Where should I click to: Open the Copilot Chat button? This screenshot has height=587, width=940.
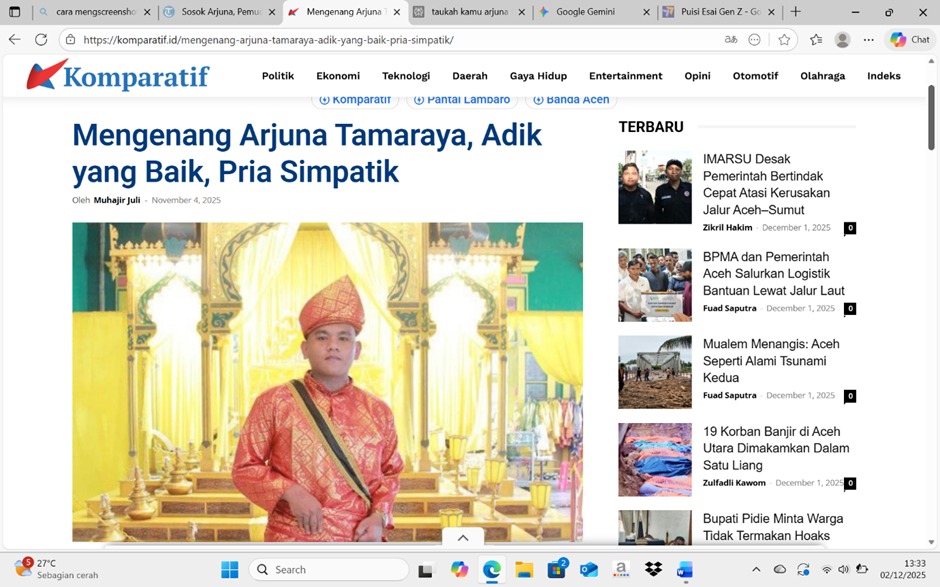(x=909, y=40)
